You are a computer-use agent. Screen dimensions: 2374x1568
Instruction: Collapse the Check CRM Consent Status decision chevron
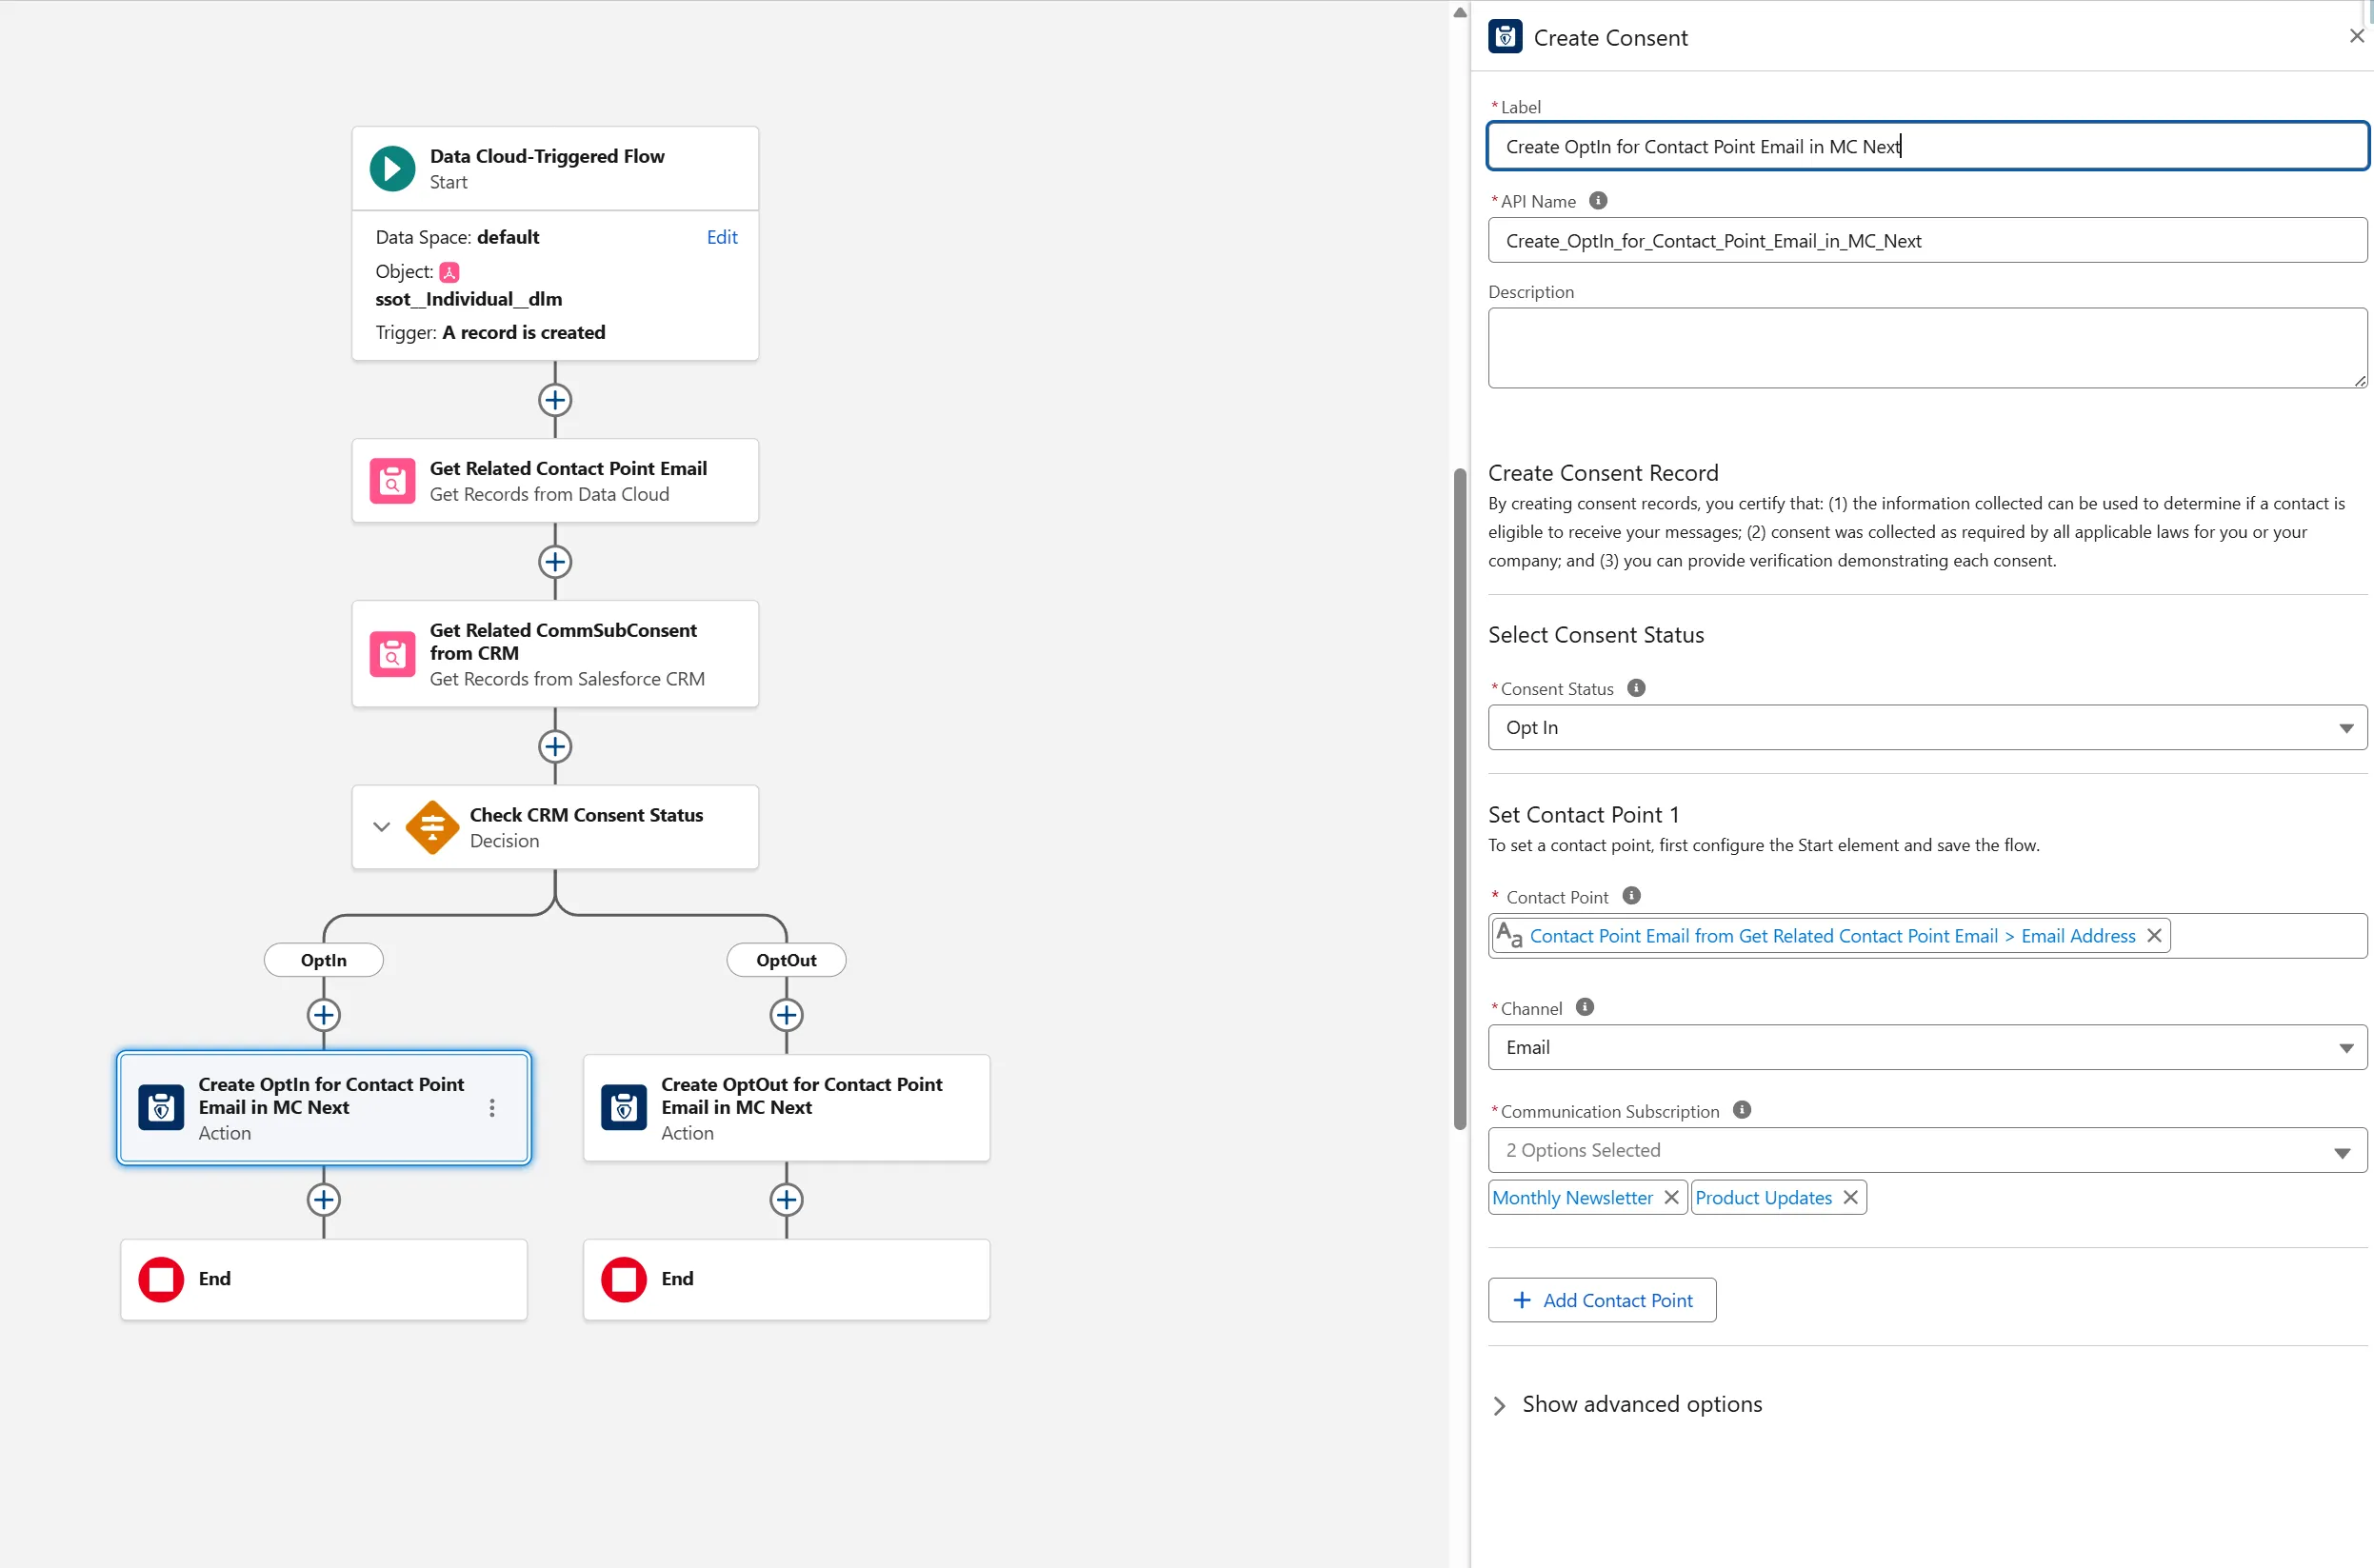point(381,827)
